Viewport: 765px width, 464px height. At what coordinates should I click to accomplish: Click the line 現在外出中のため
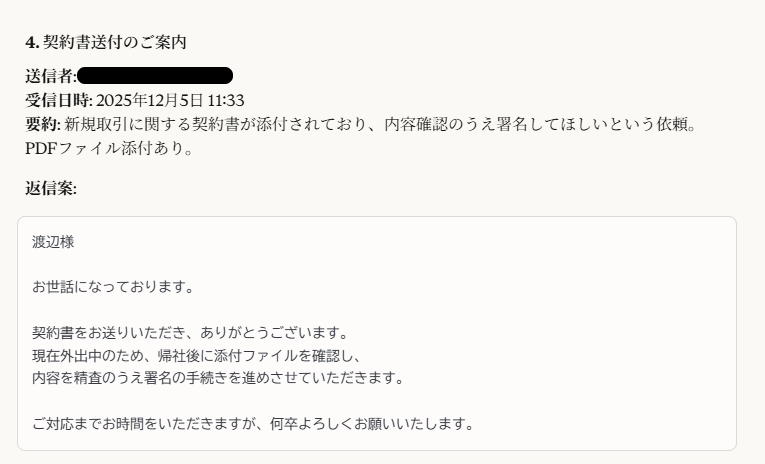(197, 356)
